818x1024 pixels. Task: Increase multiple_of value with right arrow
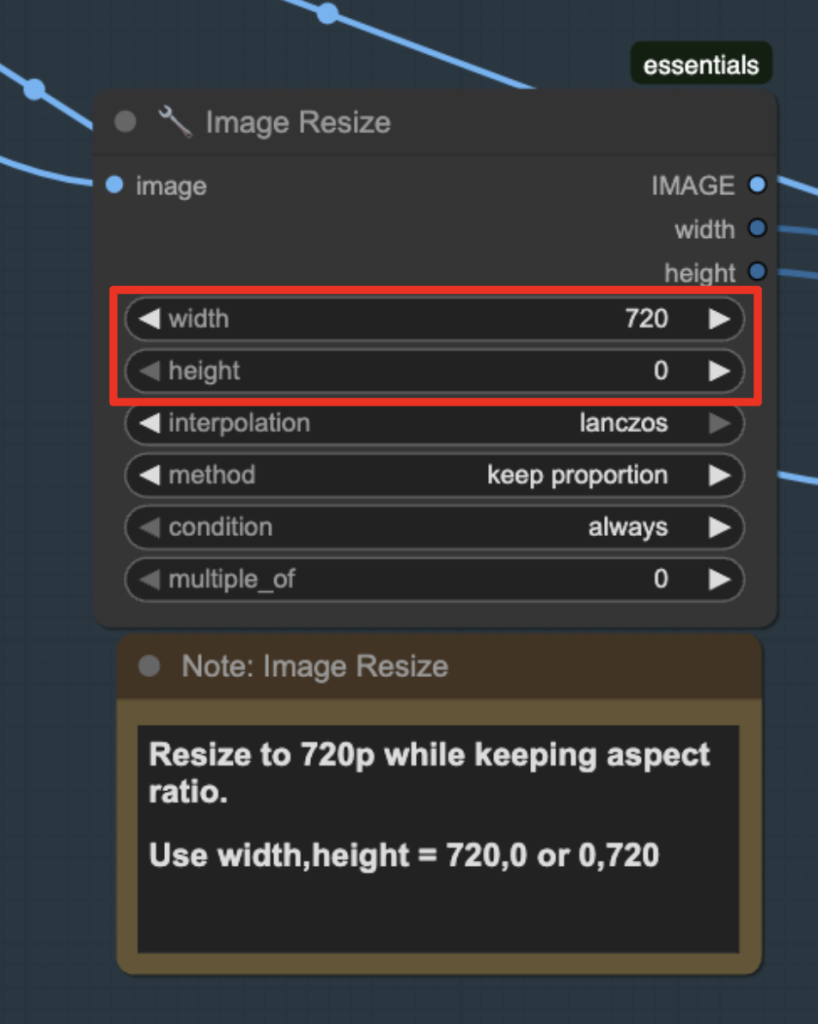pyautogui.click(x=719, y=579)
